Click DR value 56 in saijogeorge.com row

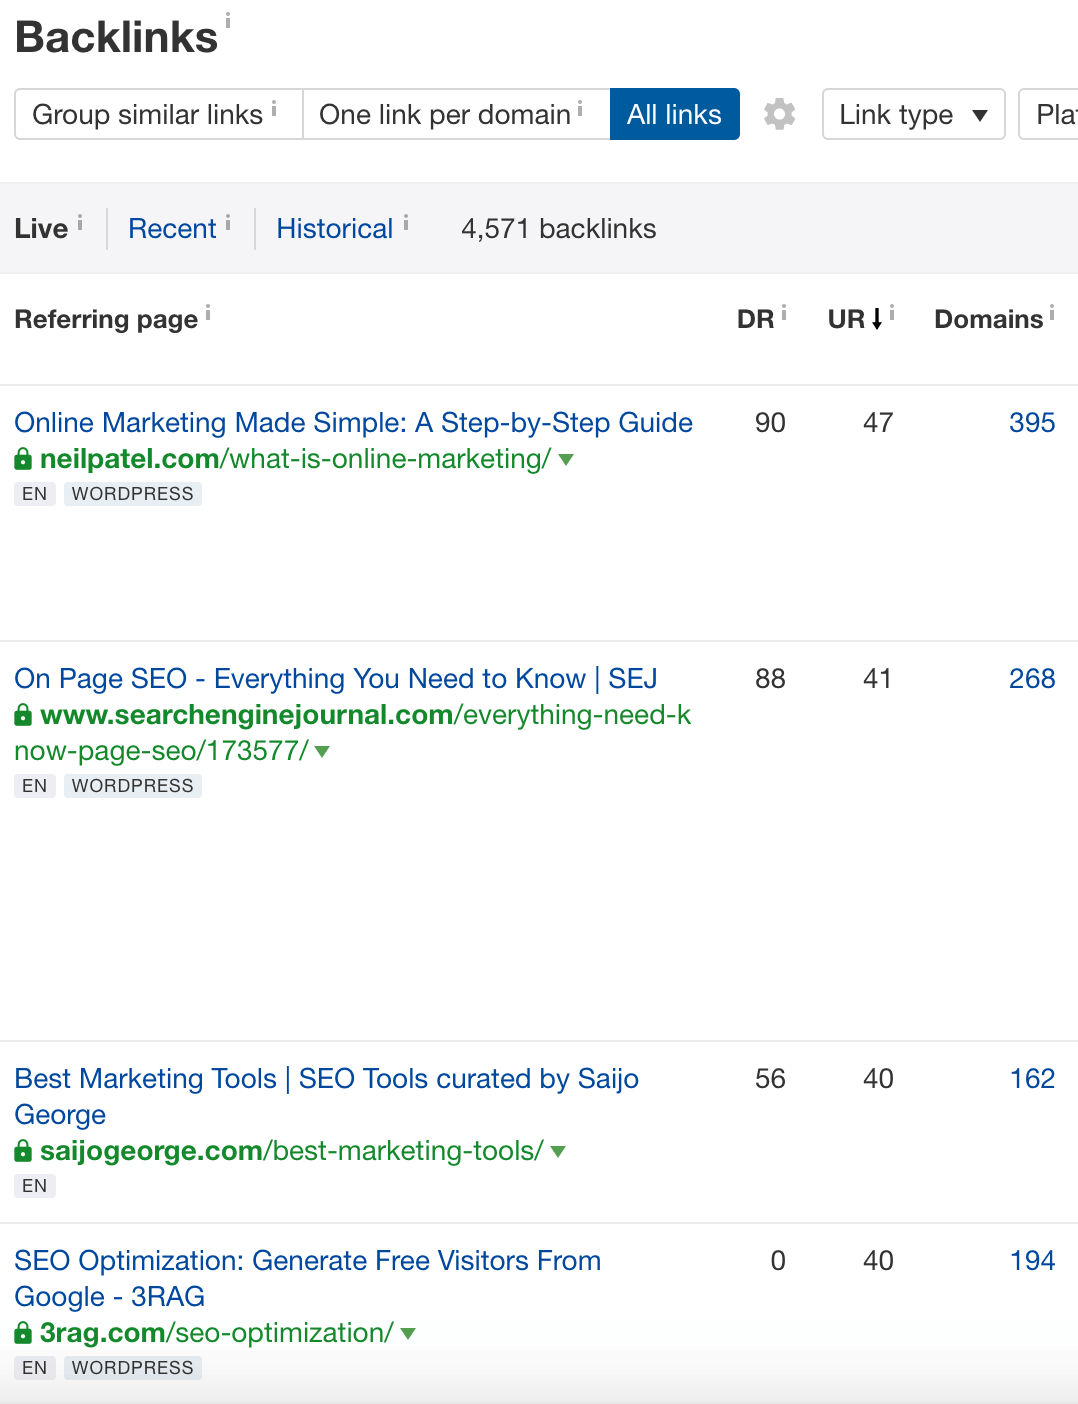(x=770, y=1079)
